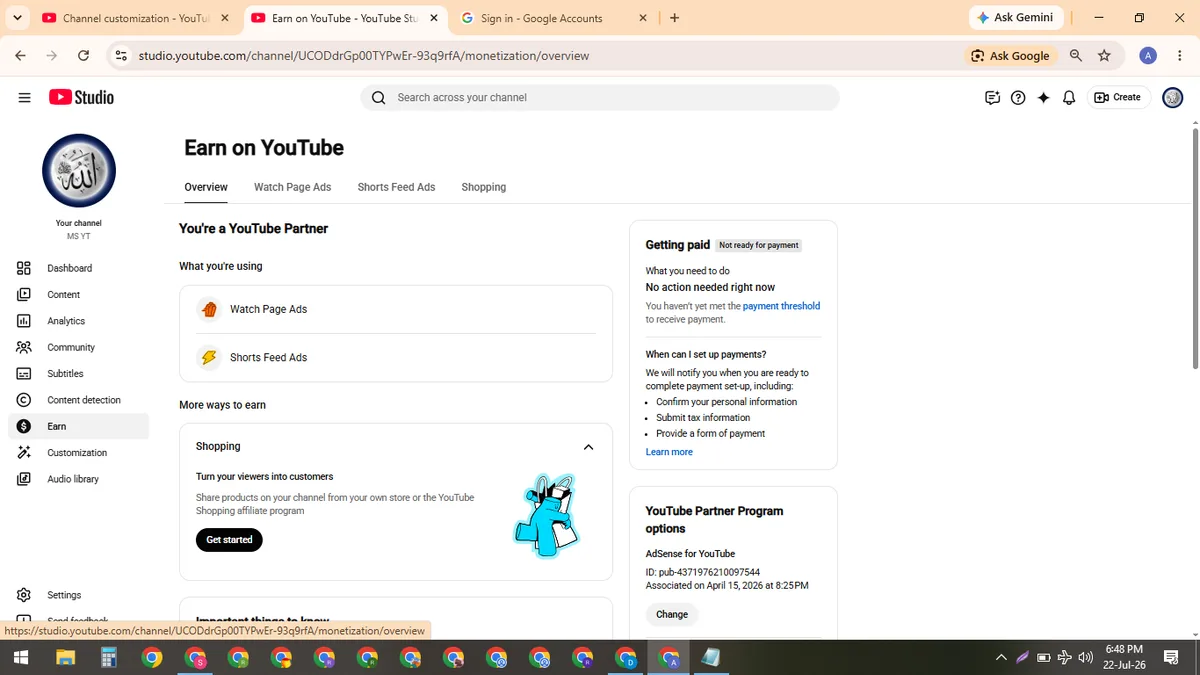Click the Ask Gemini button

pyautogui.click(x=1015, y=18)
